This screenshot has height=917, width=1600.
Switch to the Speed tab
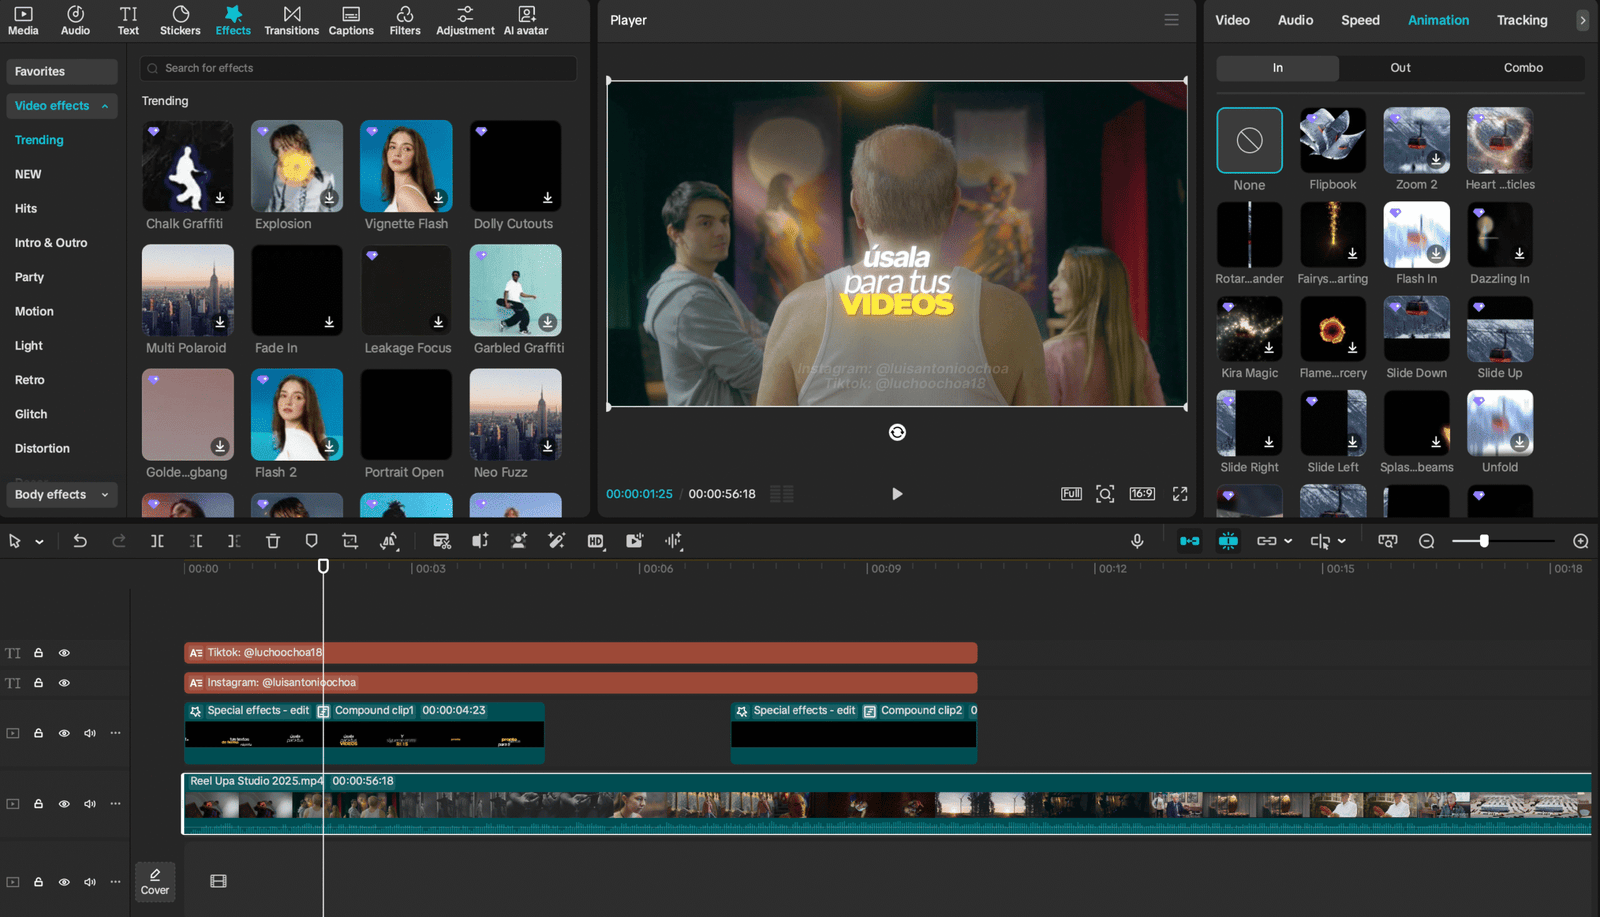pos(1360,20)
